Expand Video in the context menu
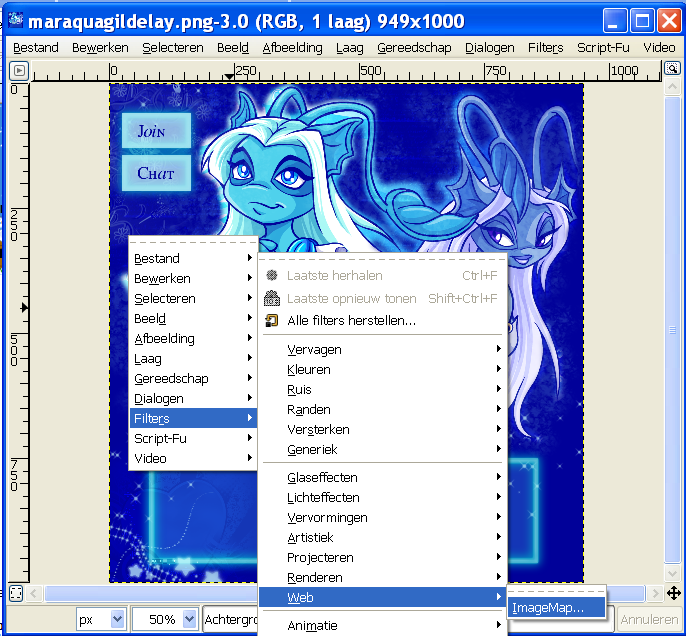 click(193, 458)
